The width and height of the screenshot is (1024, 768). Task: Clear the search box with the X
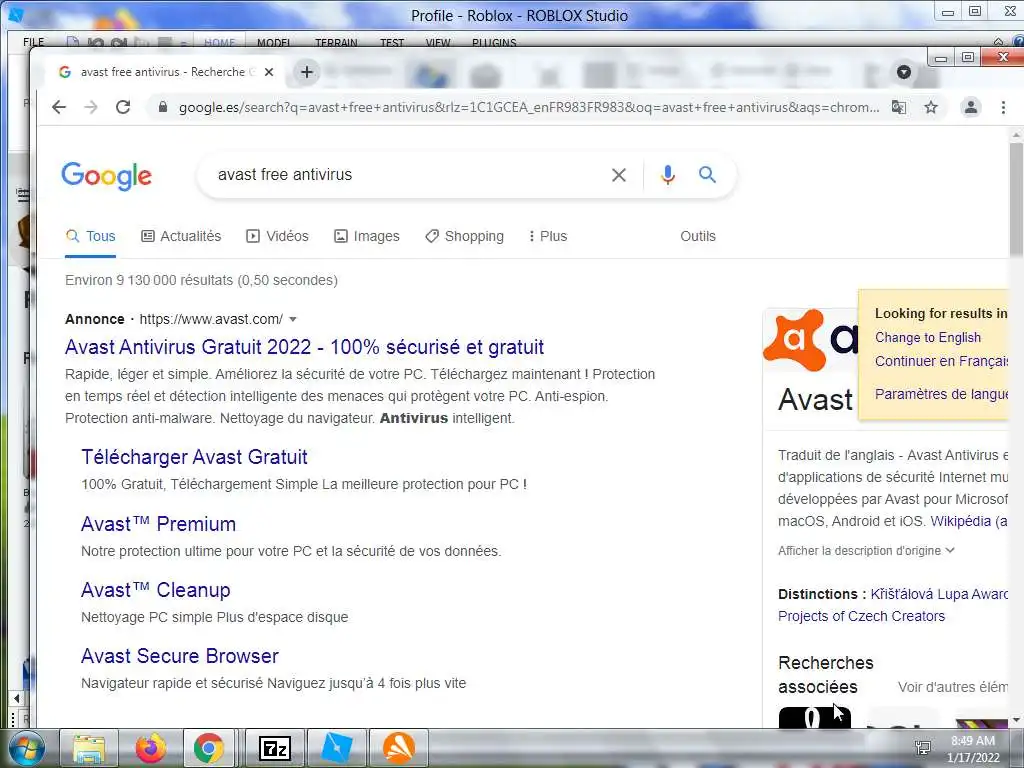point(618,175)
